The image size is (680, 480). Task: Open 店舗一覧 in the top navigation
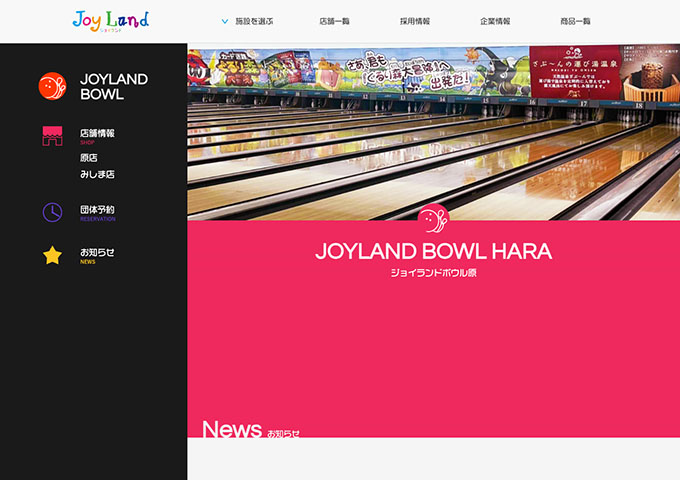click(334, 21)
